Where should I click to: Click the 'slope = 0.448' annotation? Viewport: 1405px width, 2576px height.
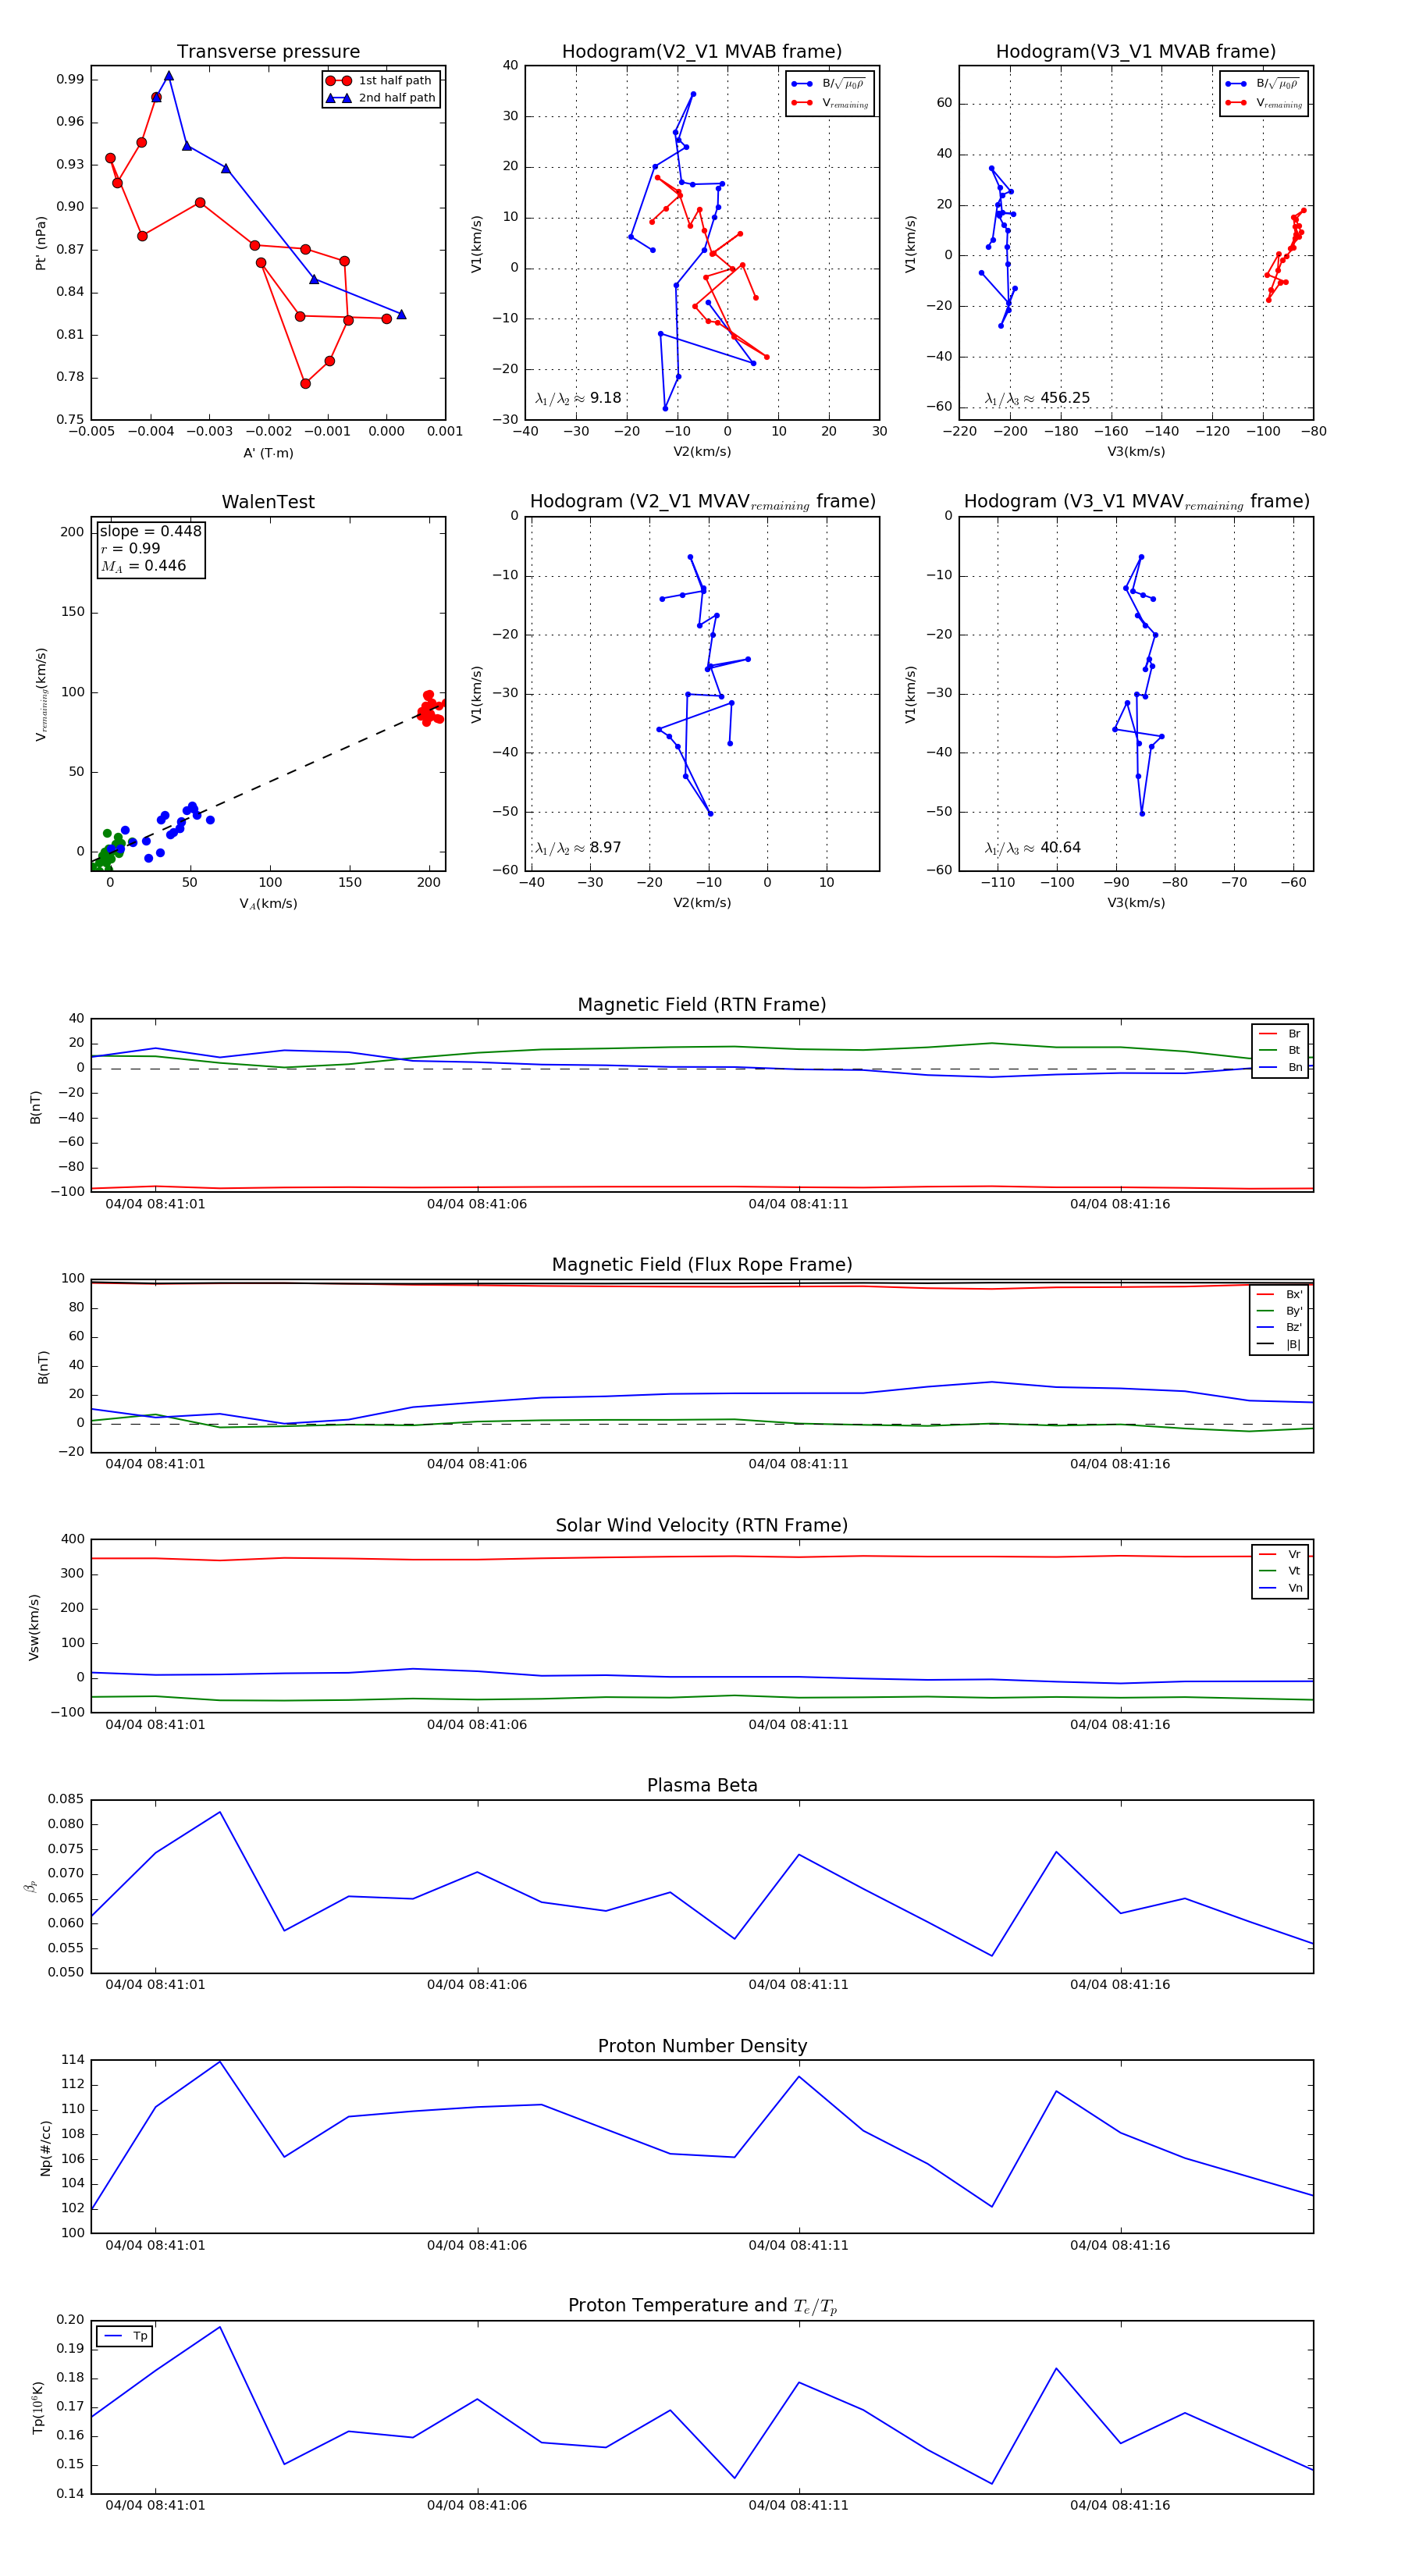click(x=150, y=531)
